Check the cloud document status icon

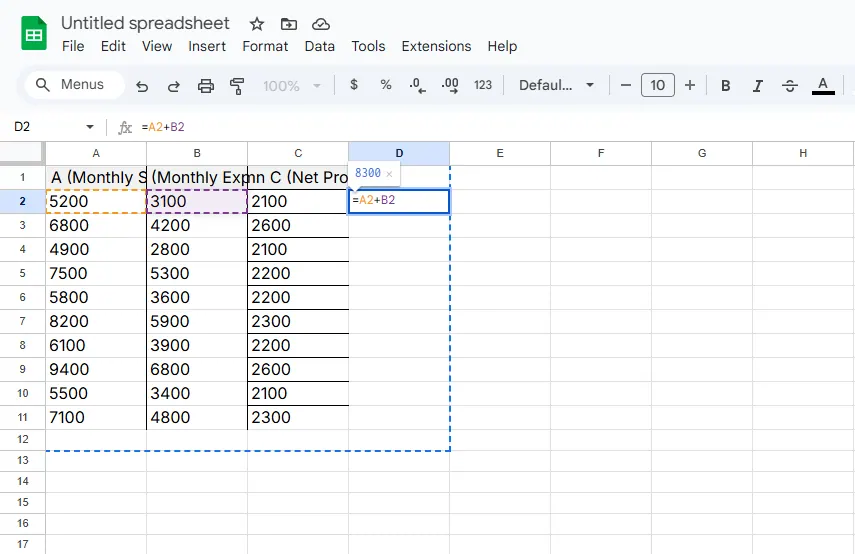(x=320, y=24)
